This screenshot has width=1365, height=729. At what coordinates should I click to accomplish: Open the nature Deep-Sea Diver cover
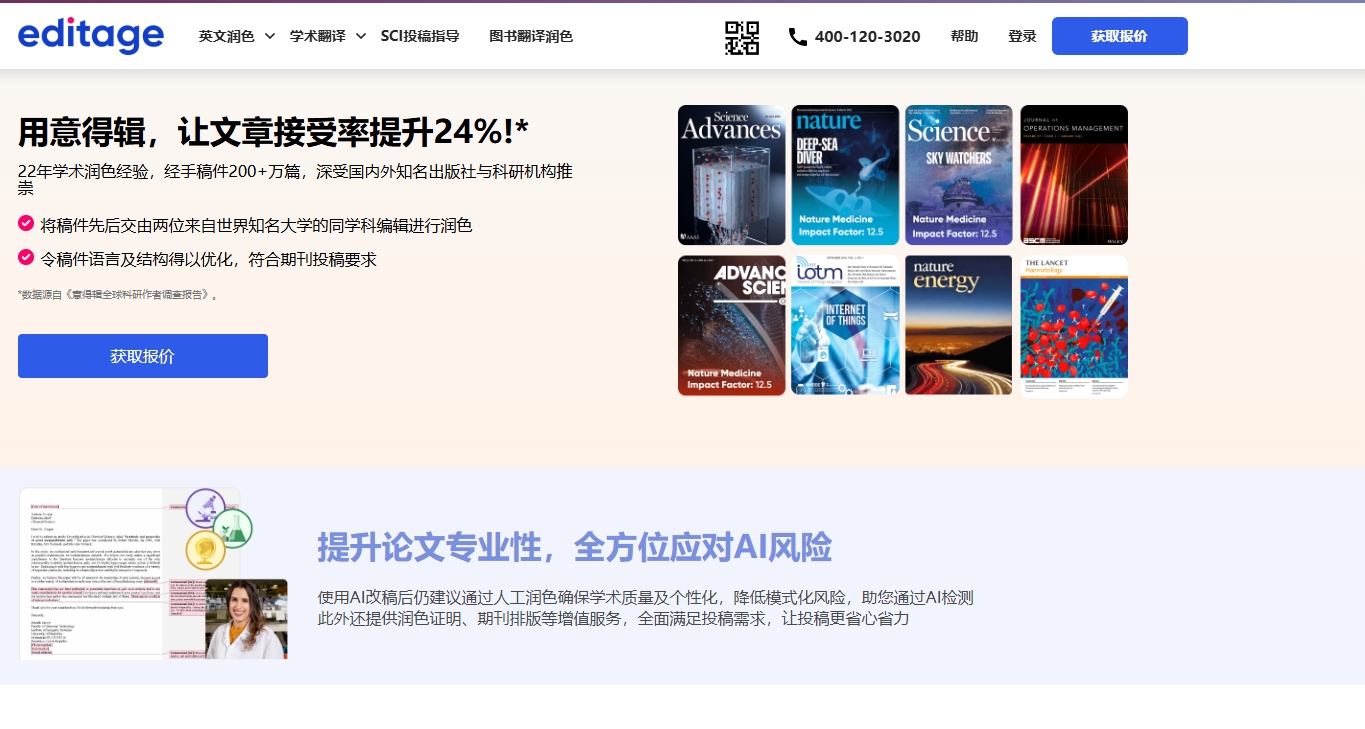[845, 175]
